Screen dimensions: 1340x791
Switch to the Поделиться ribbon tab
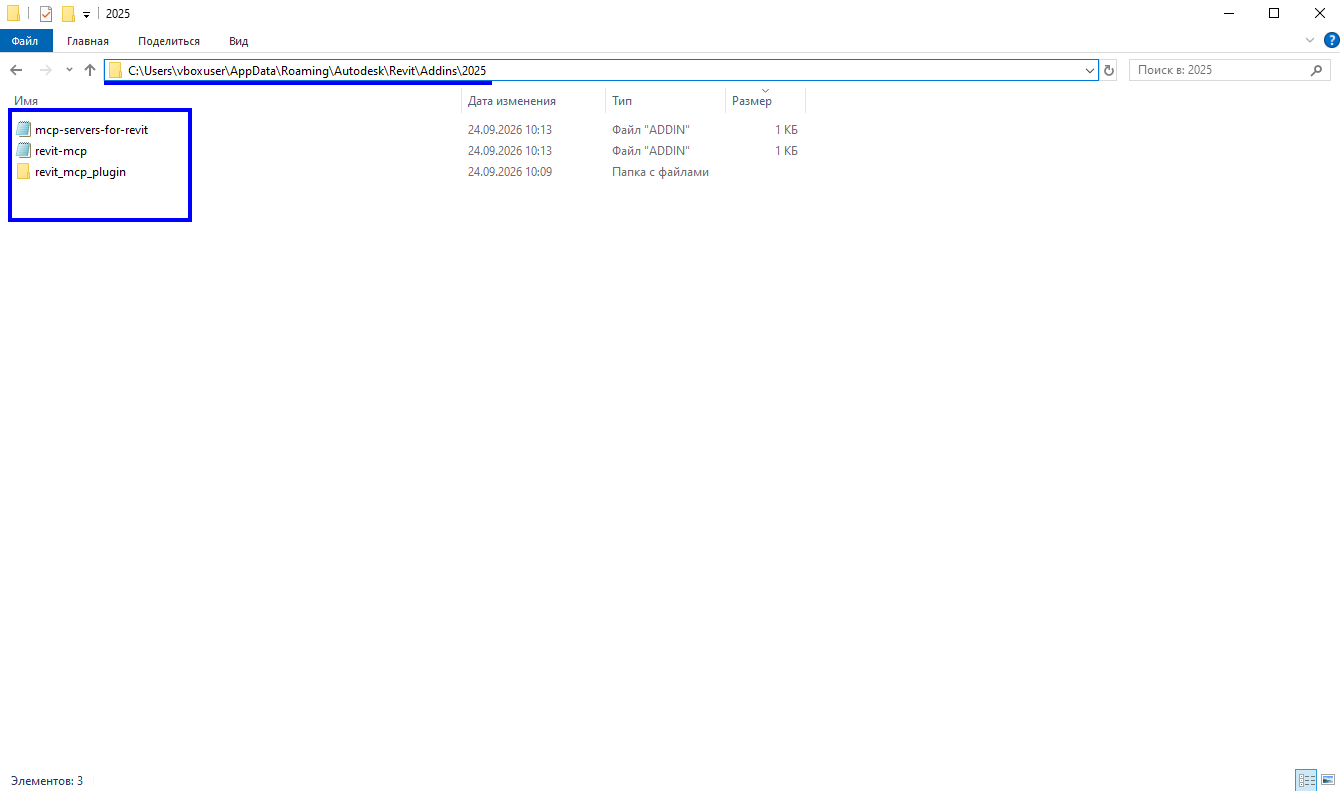[169, 41]
